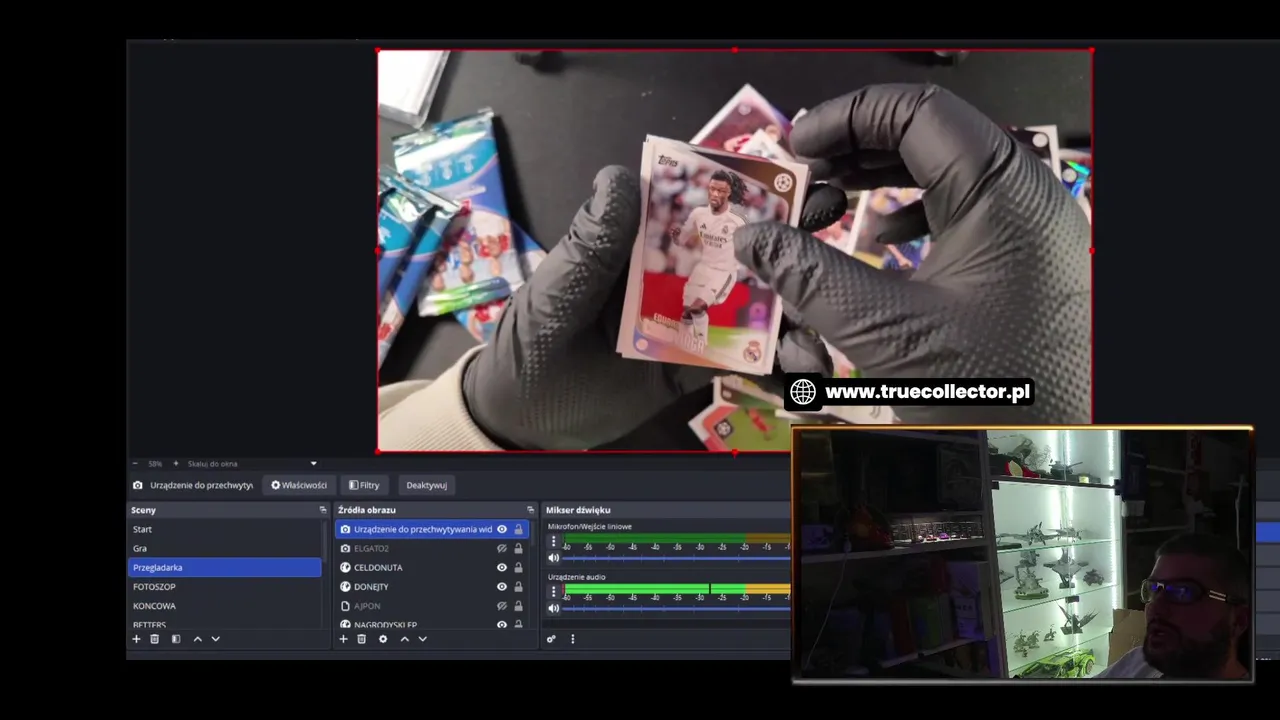Open audio mixer menu dots in the mixer toolbar
Viewport: 1280px width, 720px height.
coord(572,639)
